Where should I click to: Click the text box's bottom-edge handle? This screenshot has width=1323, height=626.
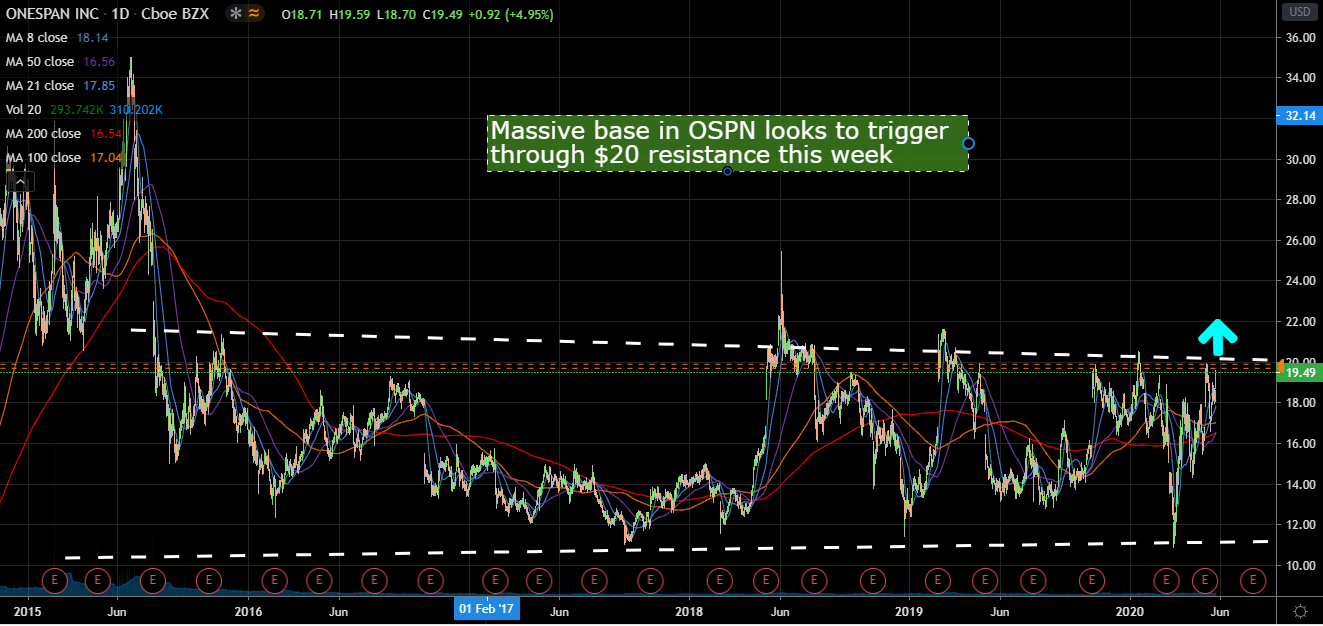pos(727,171)
